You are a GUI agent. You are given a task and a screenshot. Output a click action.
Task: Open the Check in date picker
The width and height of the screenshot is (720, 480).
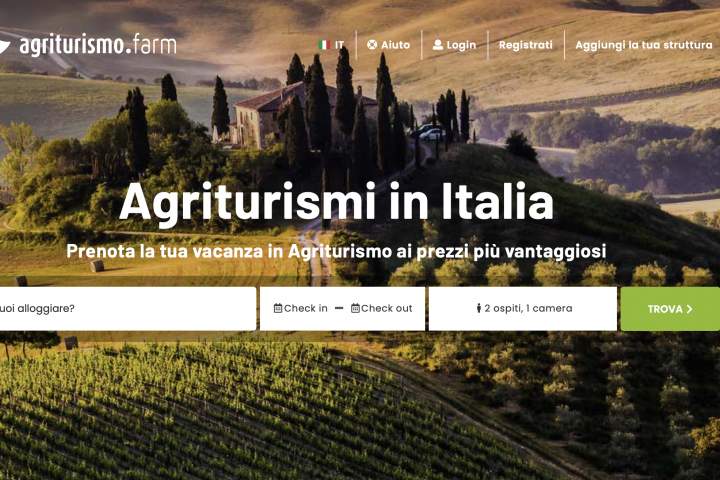click(301, 308)
